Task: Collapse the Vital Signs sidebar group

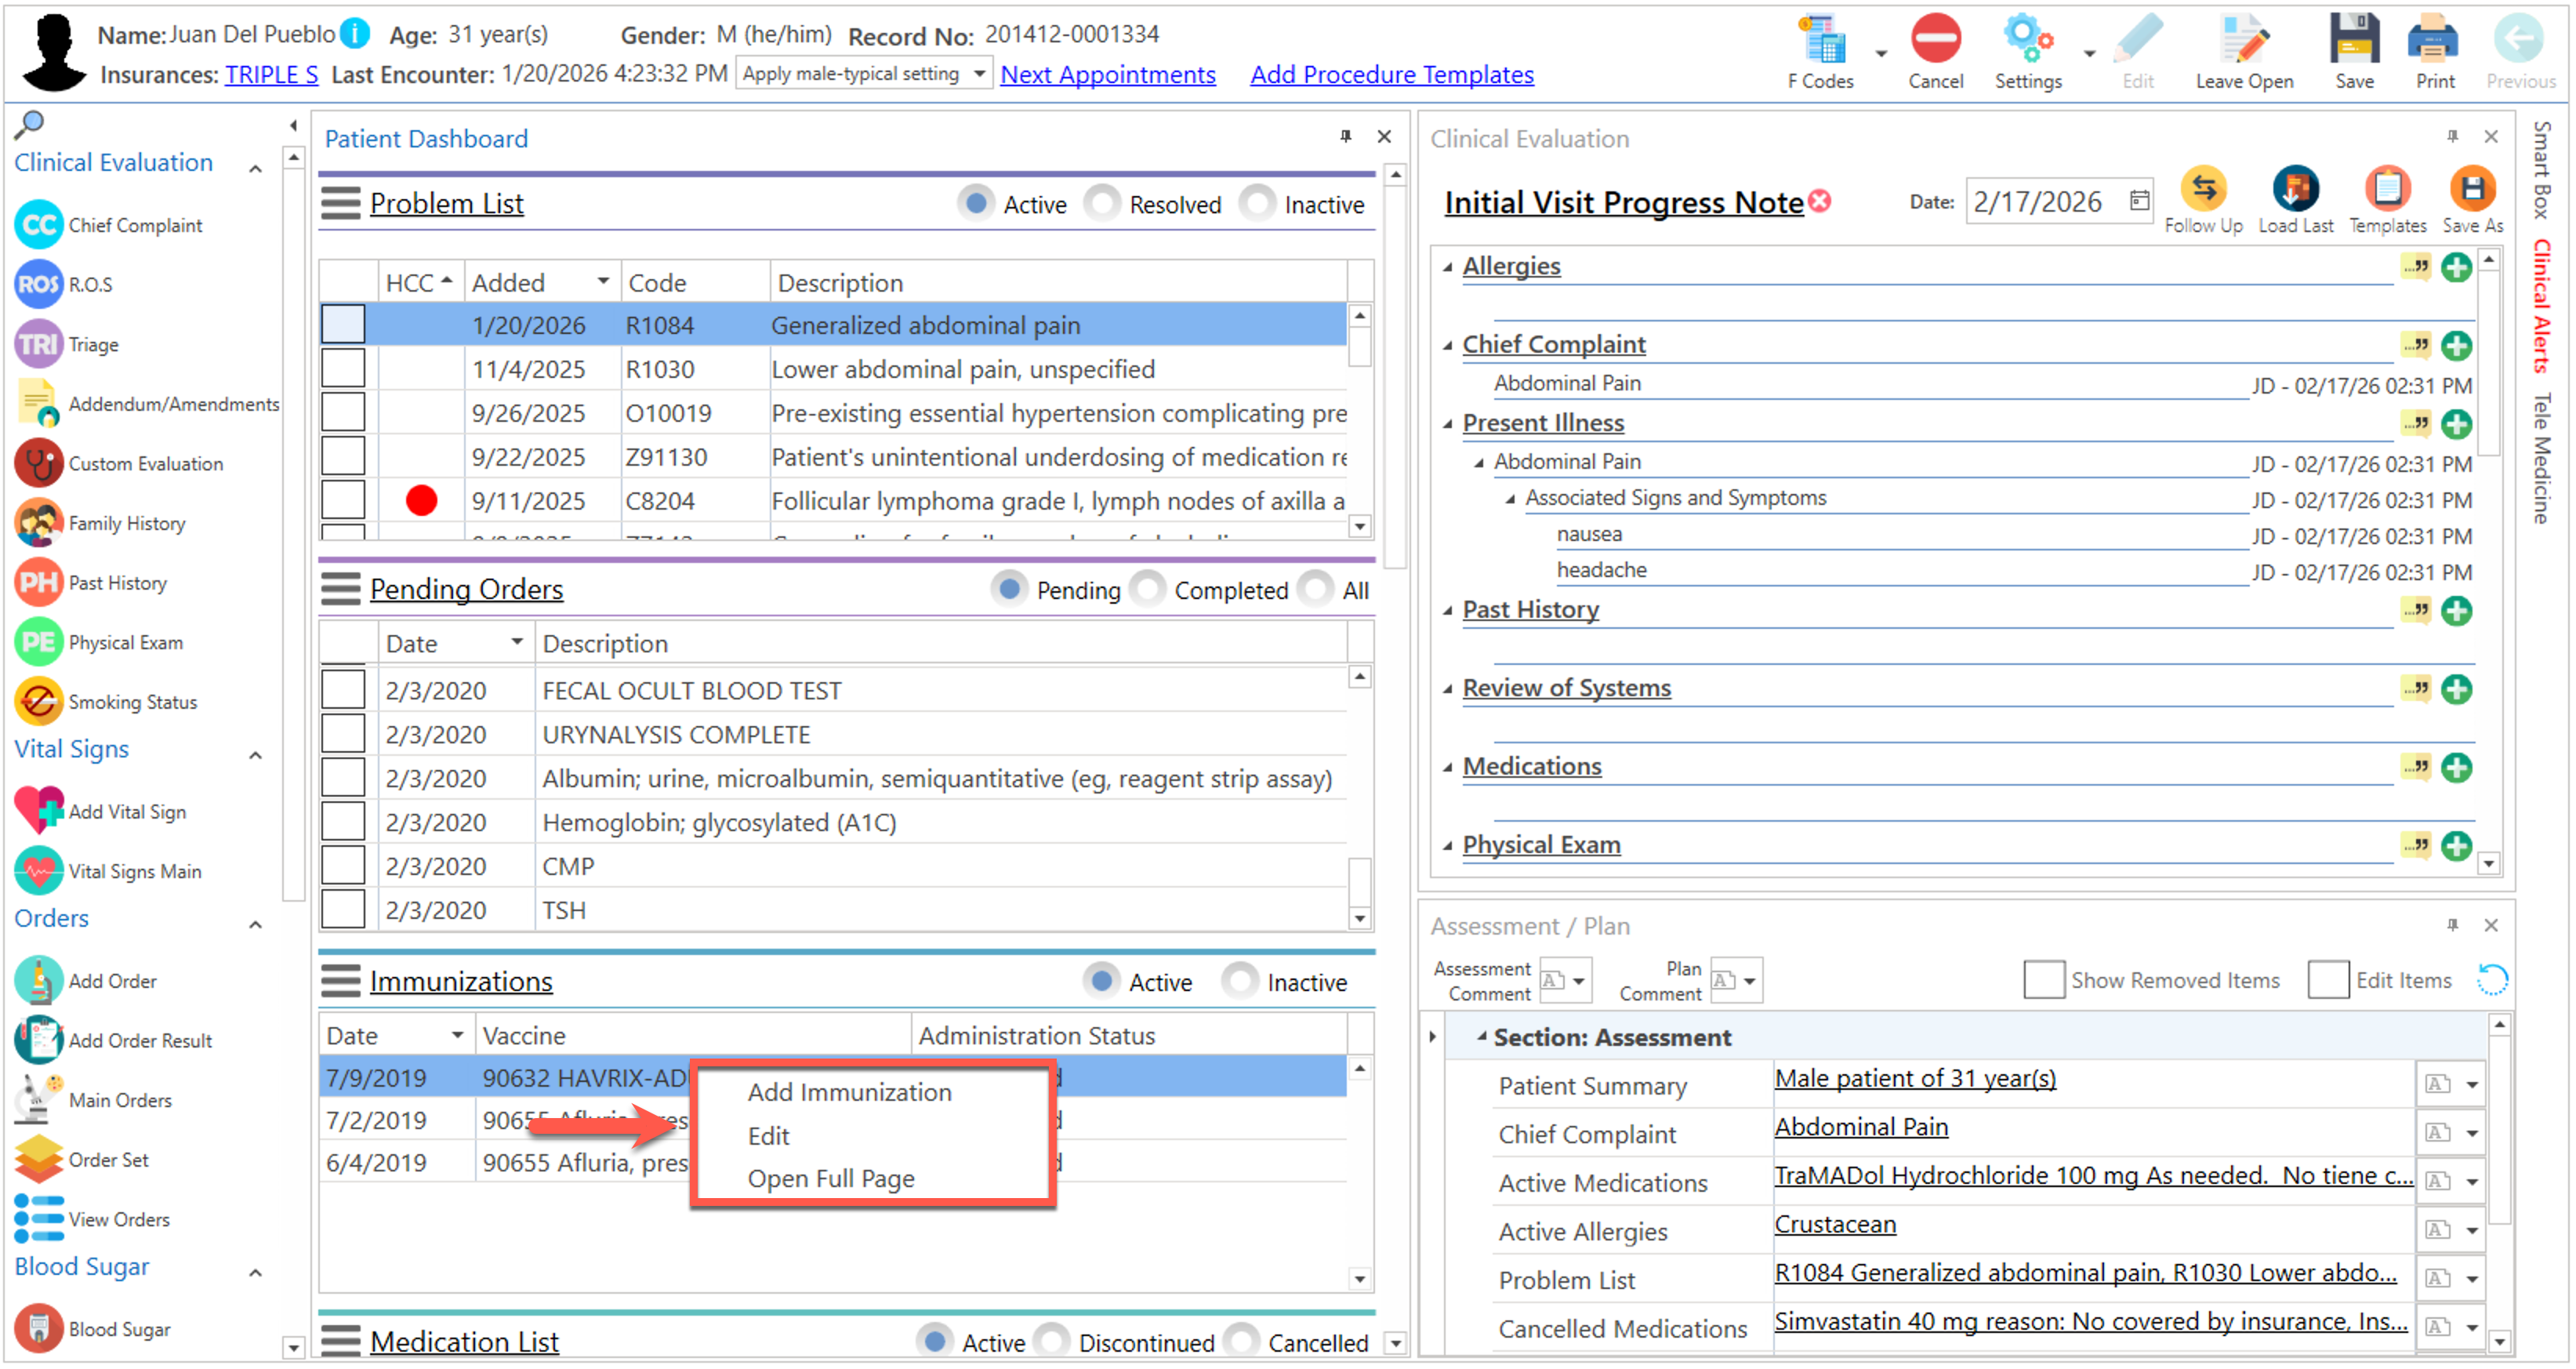Action: [256, 755]
